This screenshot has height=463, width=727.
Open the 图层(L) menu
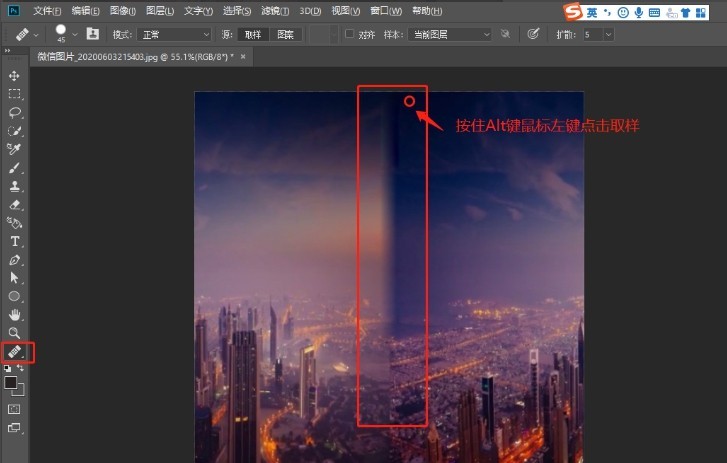159,11
